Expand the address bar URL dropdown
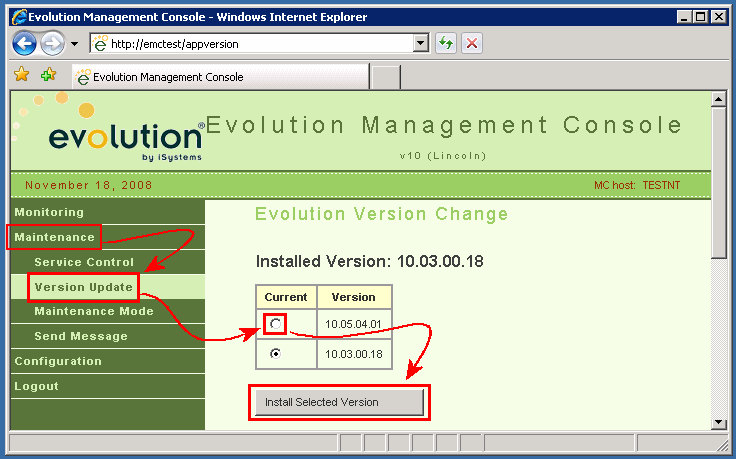Screen dimensions: 736x459 [420, 44]
